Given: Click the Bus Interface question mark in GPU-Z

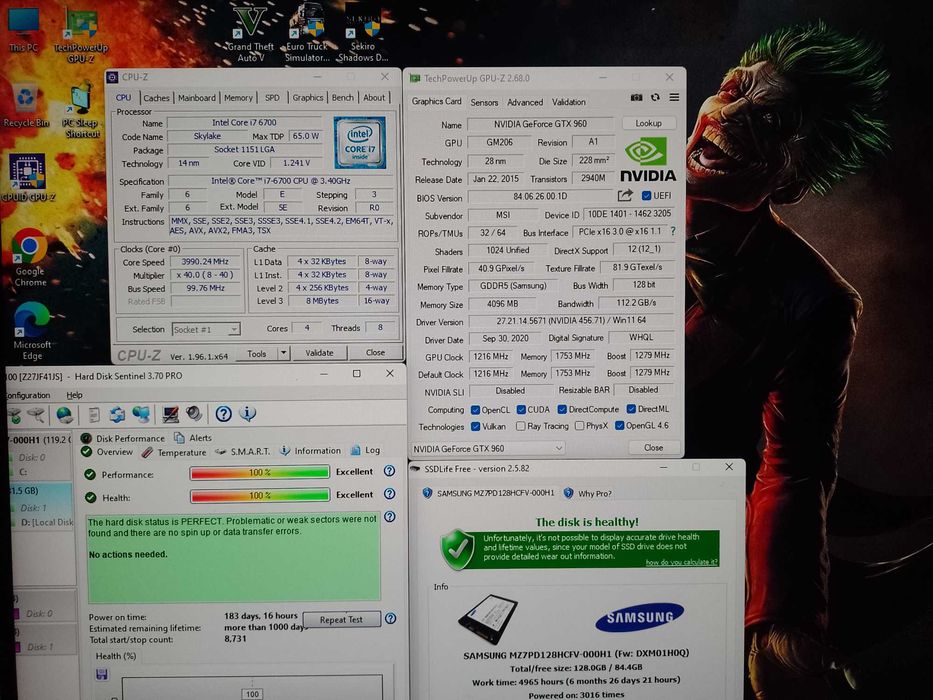Looking at the screenshot, I should 673,231.
